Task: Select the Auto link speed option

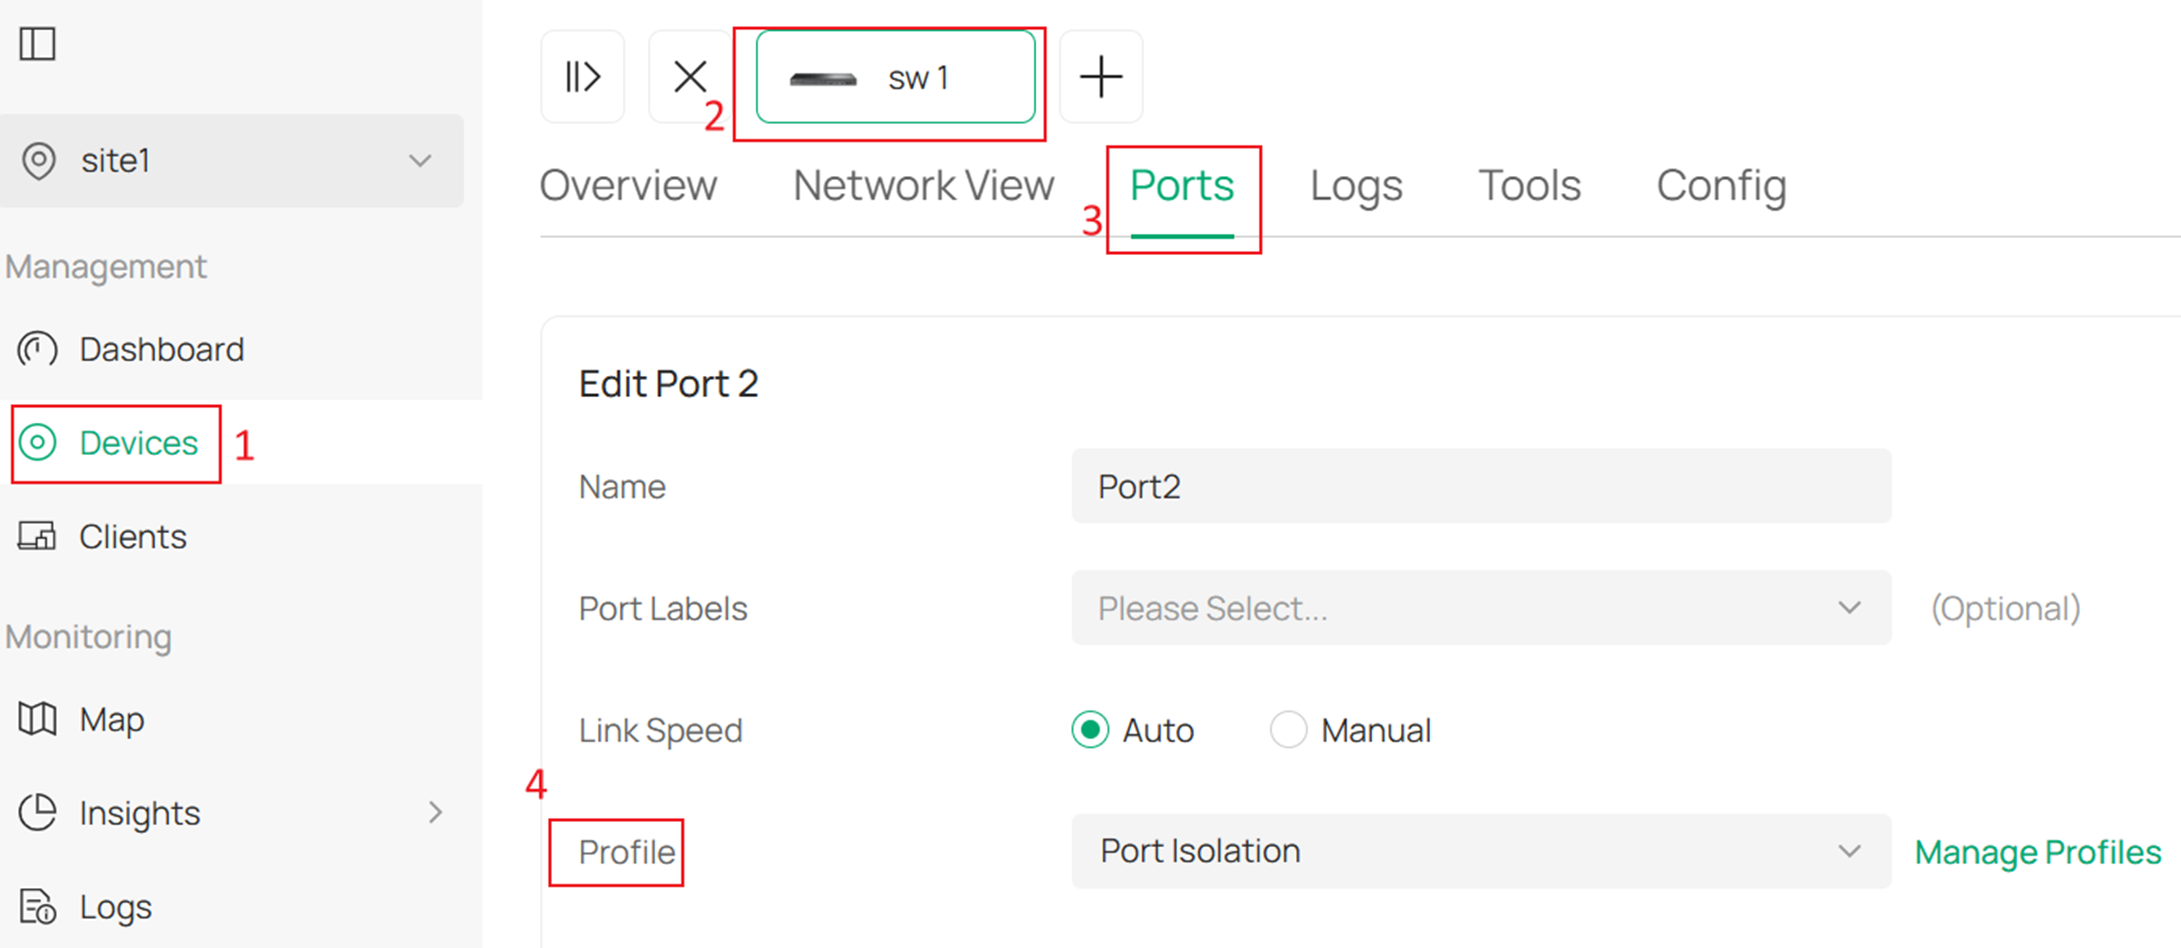Action: tap(1090, 730)
